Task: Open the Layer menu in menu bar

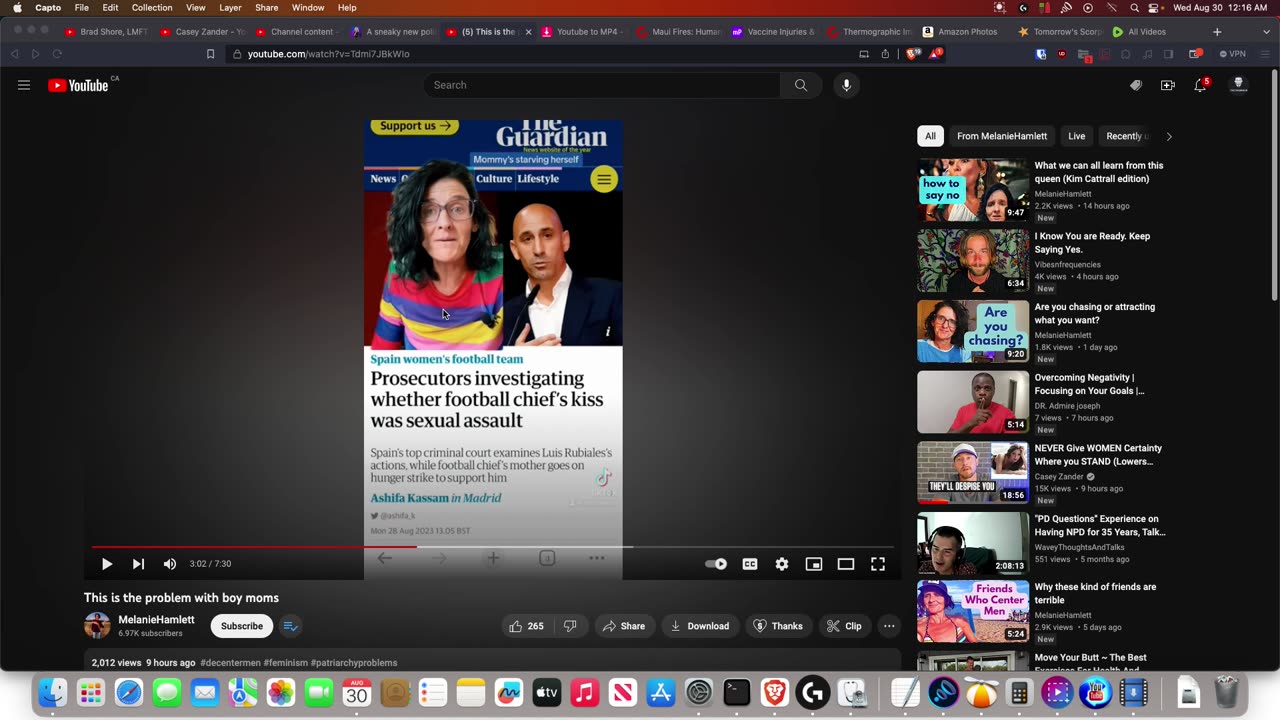Action: (230, 8)
